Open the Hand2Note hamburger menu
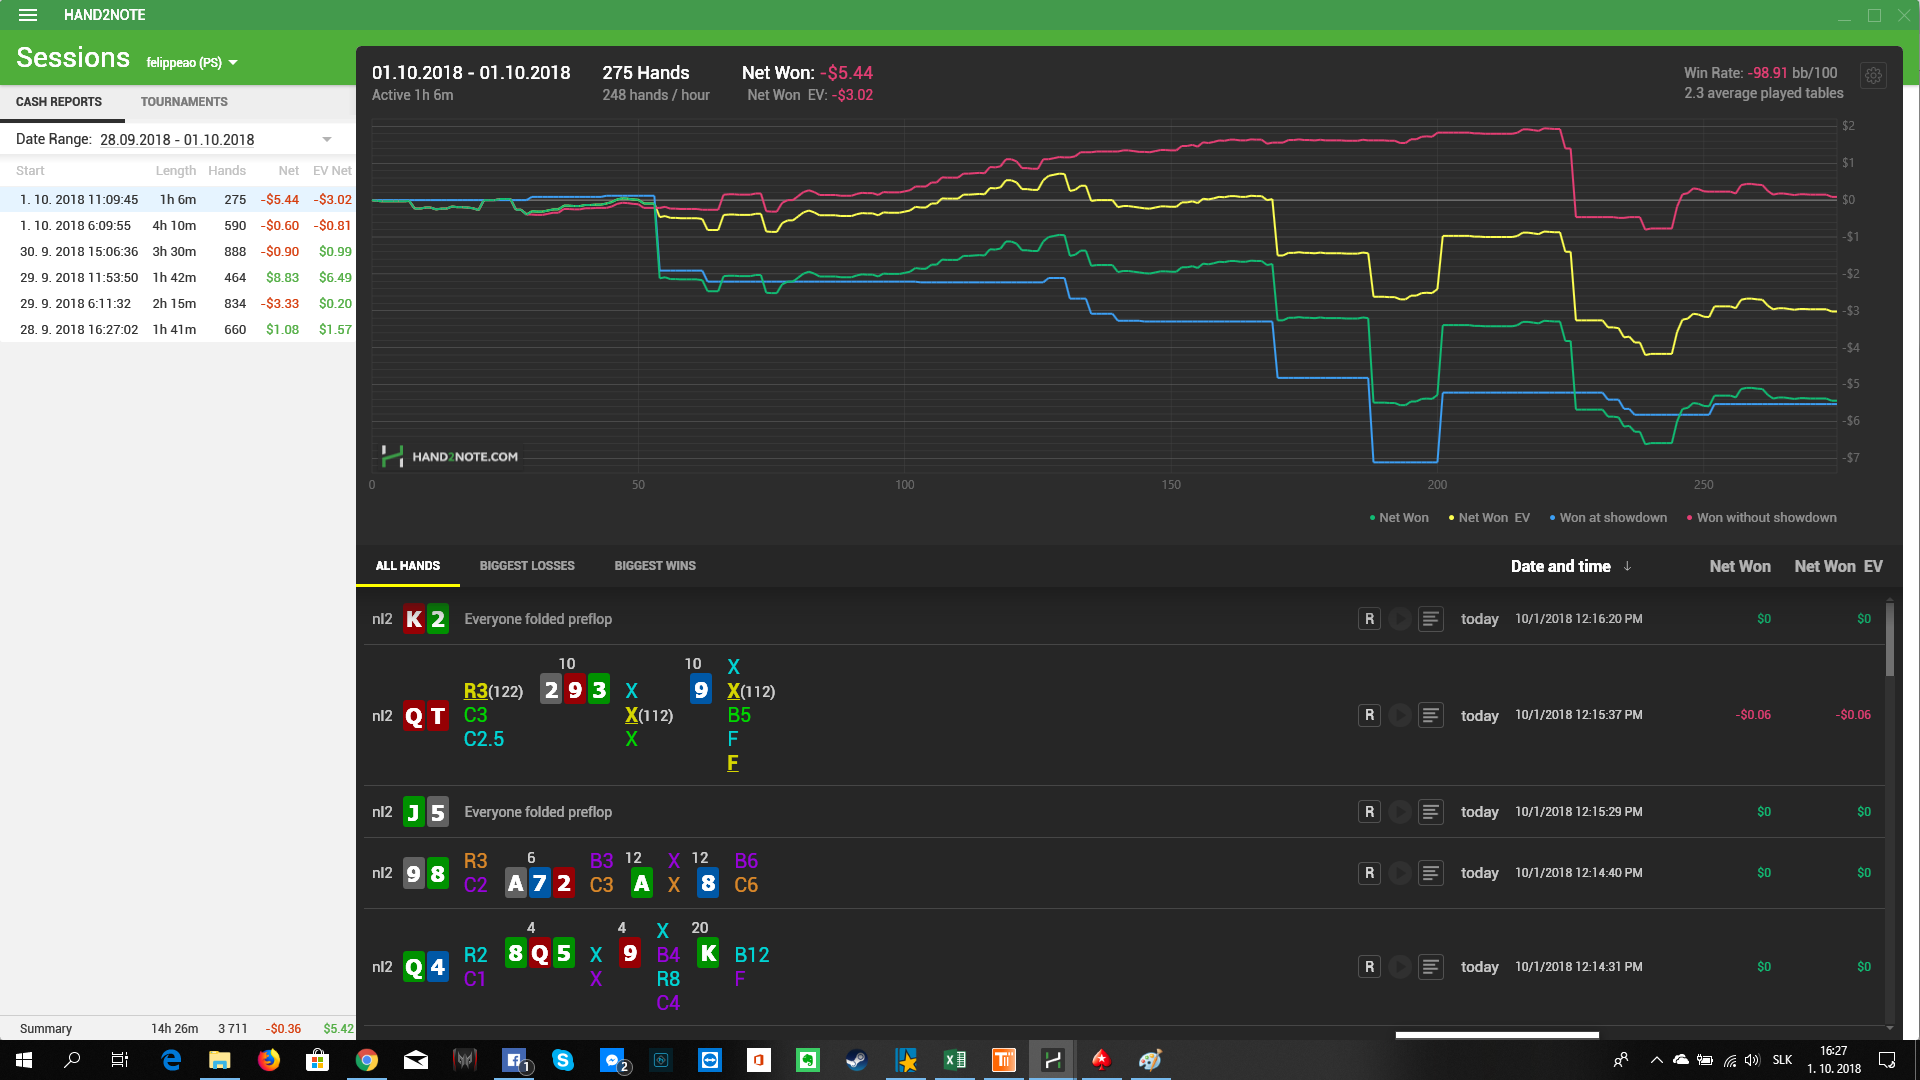This screenshot has width=1920, height=1080. pos(28,15)
